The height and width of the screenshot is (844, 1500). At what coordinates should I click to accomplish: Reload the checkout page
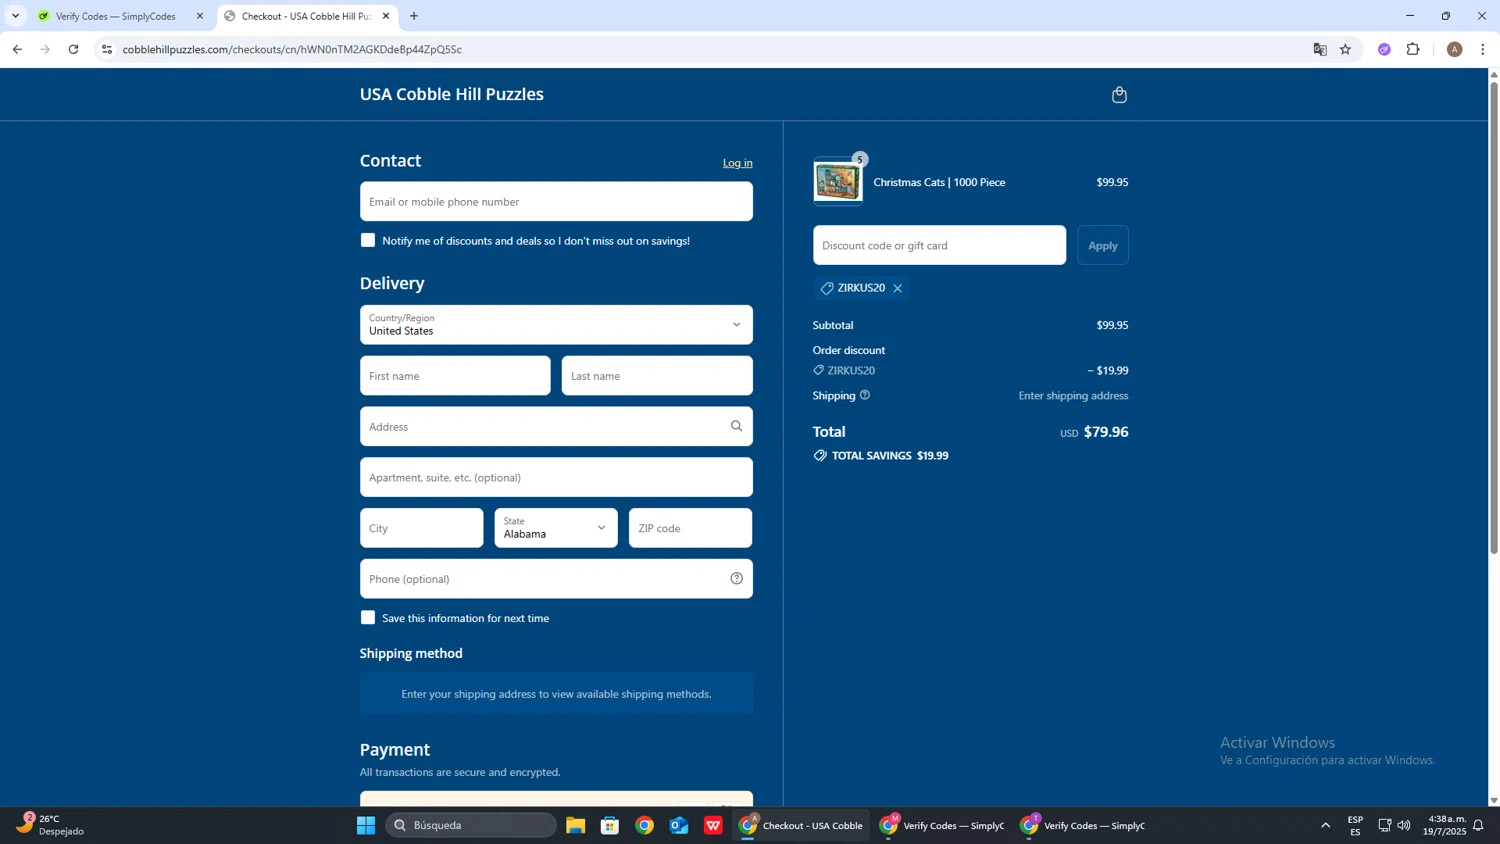click(x=73, y=49)
